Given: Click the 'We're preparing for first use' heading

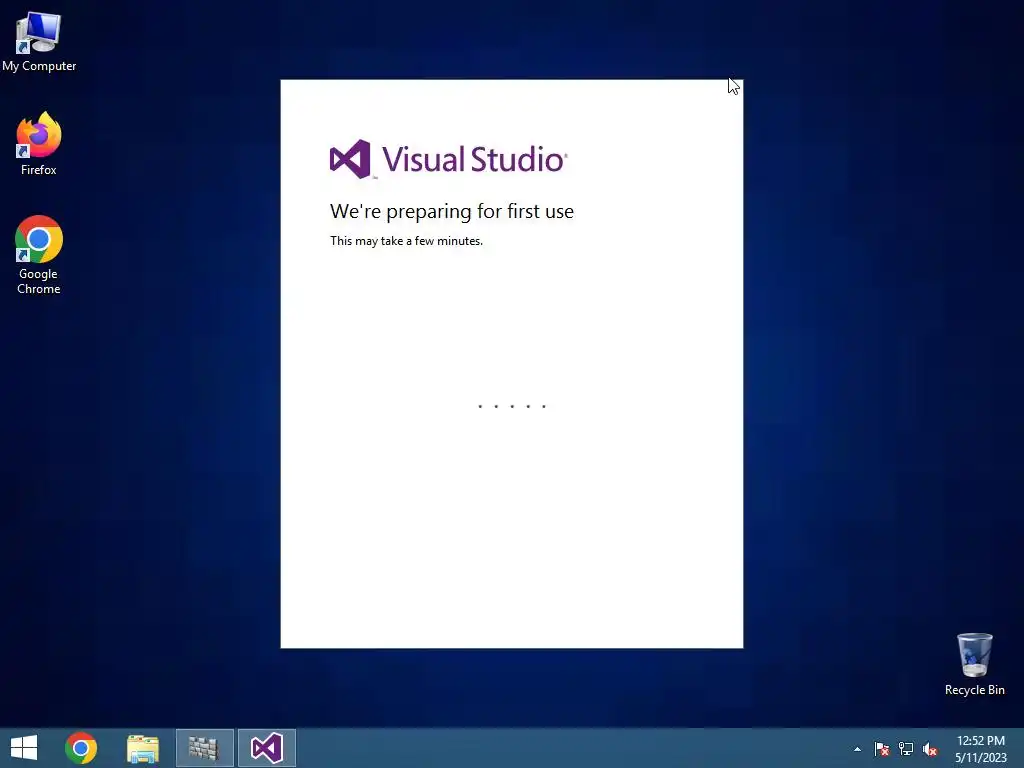Looking at the screenshot, I should tap(452, 211).
